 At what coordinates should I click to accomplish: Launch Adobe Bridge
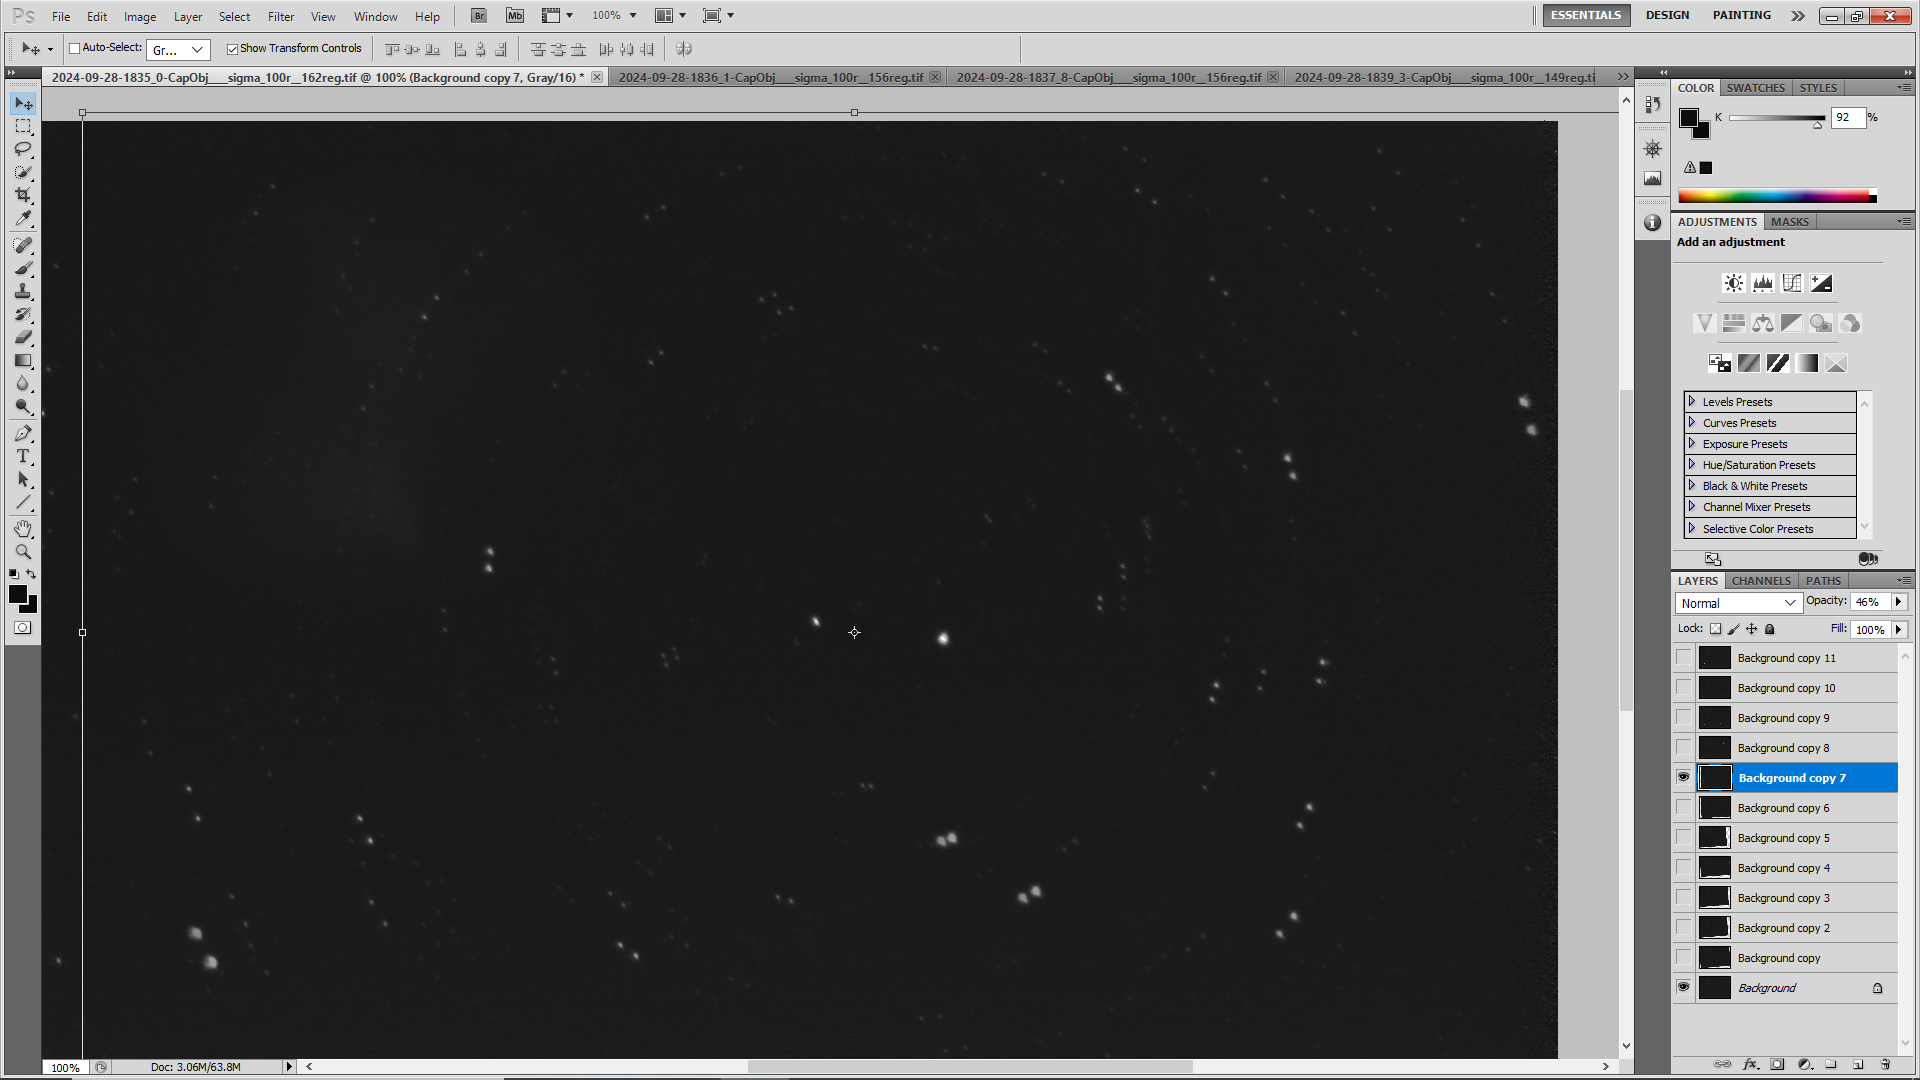[479, 16]
